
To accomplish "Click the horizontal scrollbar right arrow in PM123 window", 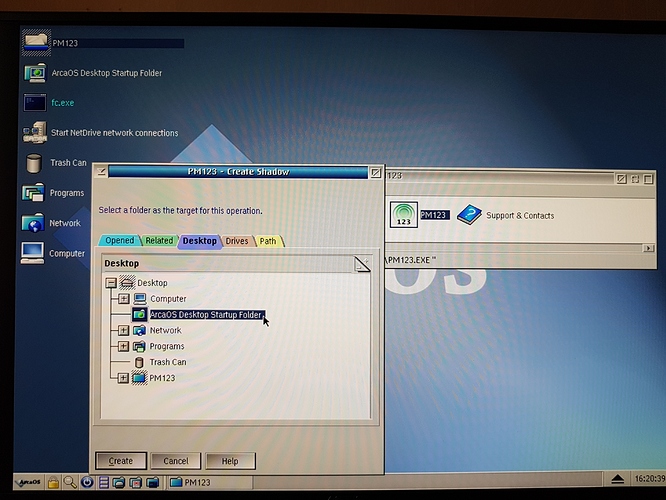I will click(648, 248).
